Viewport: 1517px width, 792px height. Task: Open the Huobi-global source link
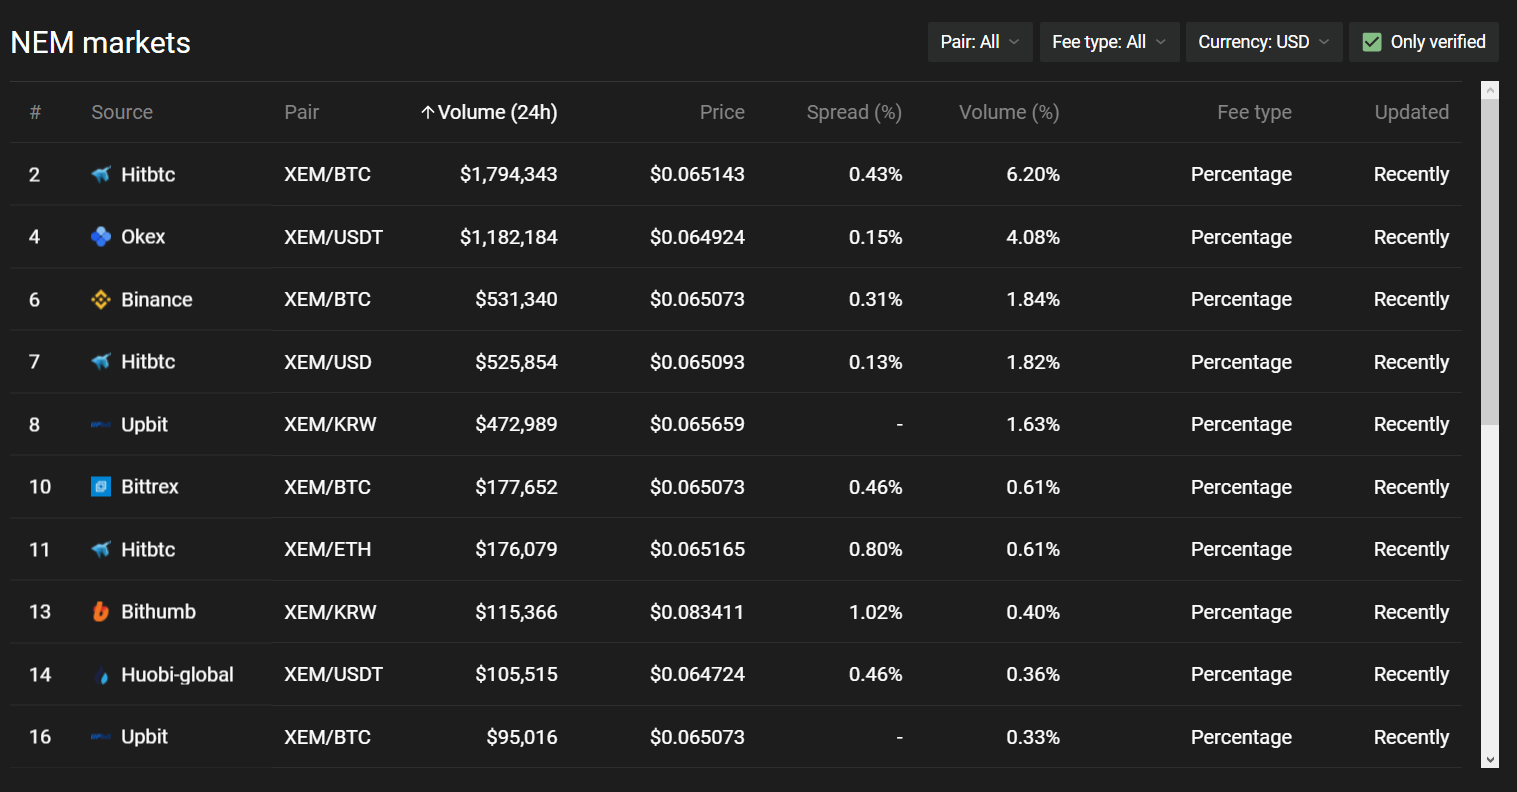pos(177,675)
